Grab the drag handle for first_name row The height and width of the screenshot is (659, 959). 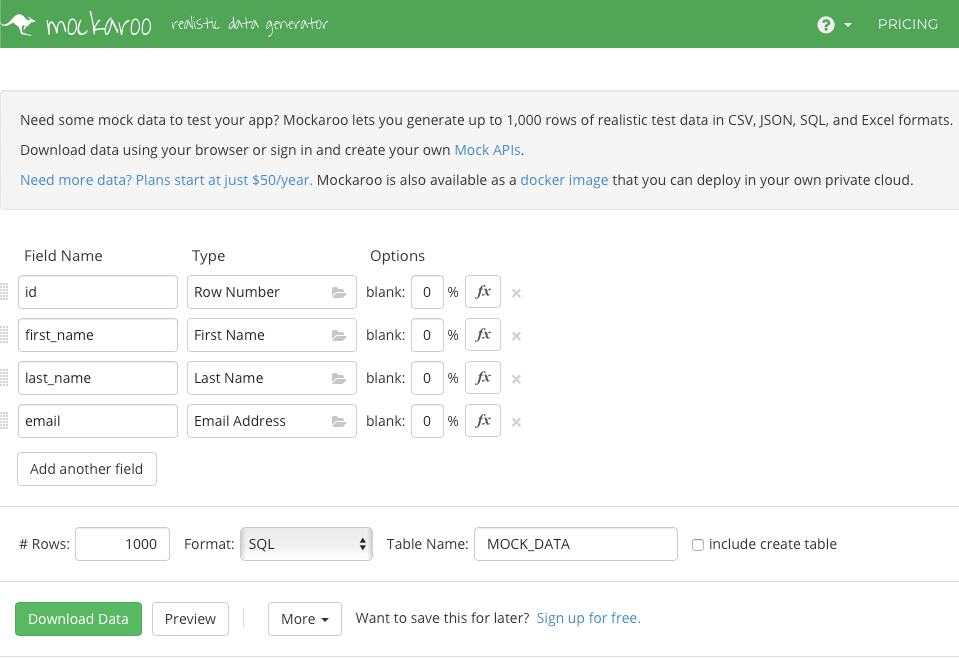point(4,335)
